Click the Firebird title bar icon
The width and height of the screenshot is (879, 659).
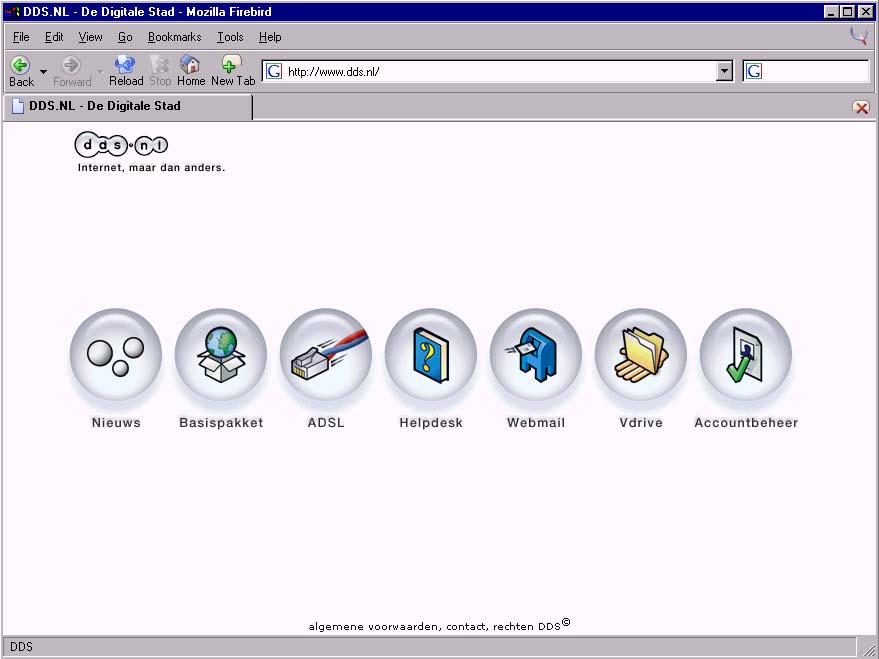(12, 12)
